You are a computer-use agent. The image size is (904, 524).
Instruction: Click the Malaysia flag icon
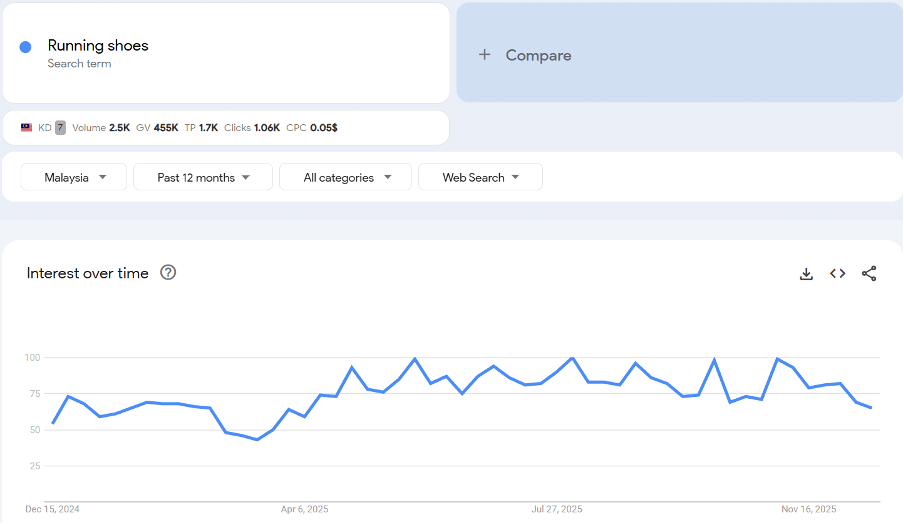(x=26, y=128)
